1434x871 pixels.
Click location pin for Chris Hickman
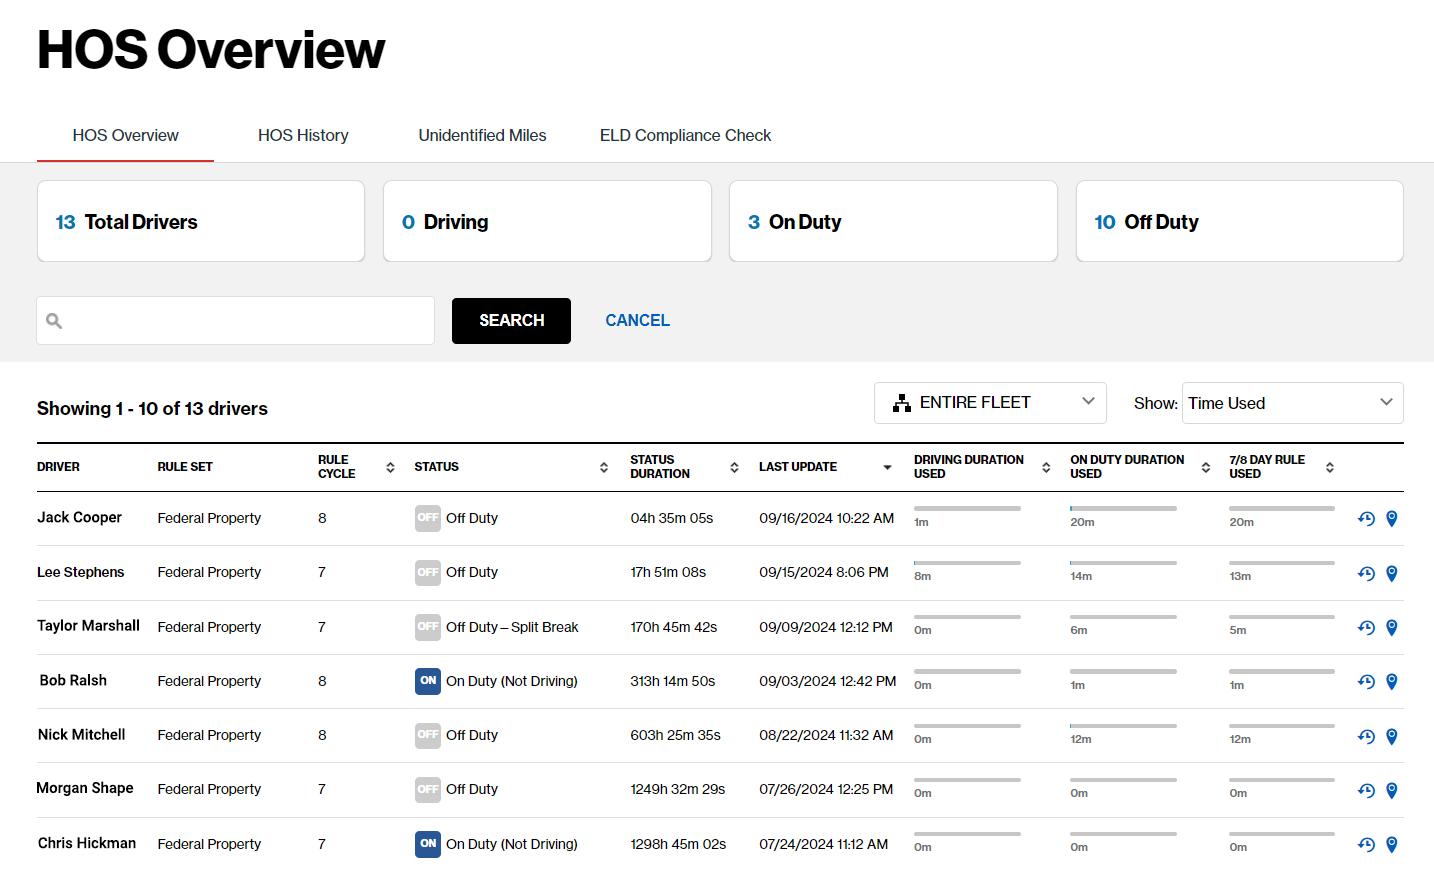[x=1391, y=844]
